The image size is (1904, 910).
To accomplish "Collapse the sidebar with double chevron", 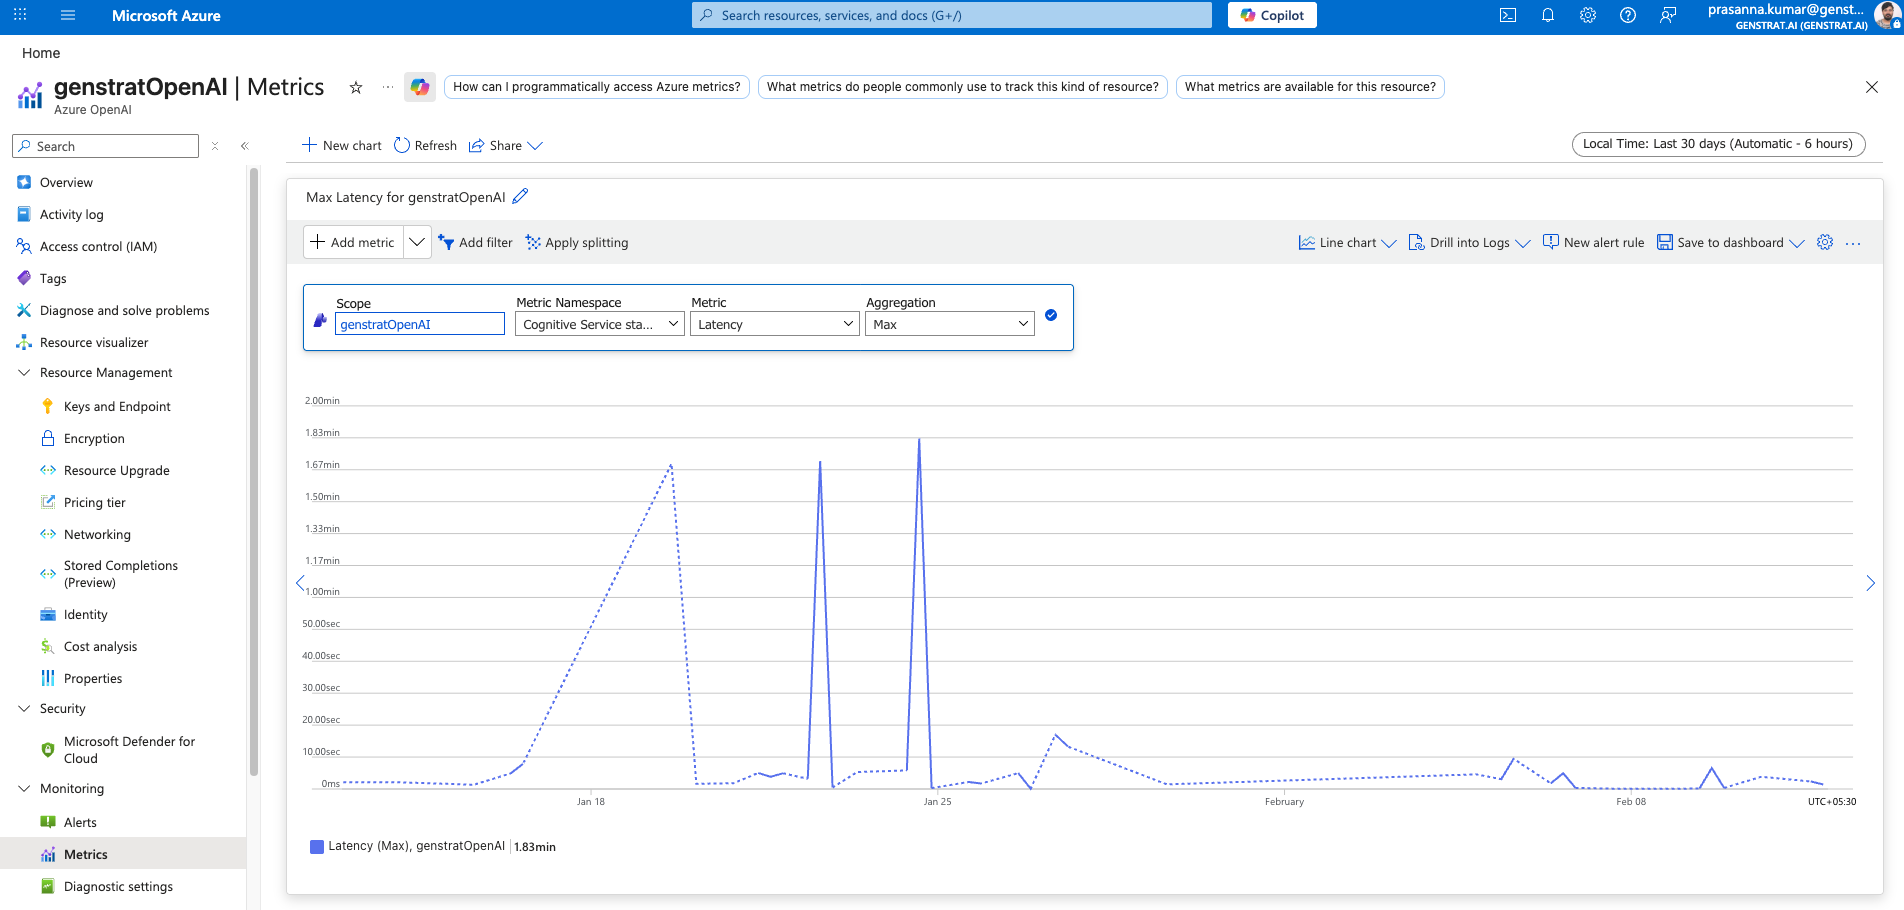I will pyautogui.click(x=245, y=146).
